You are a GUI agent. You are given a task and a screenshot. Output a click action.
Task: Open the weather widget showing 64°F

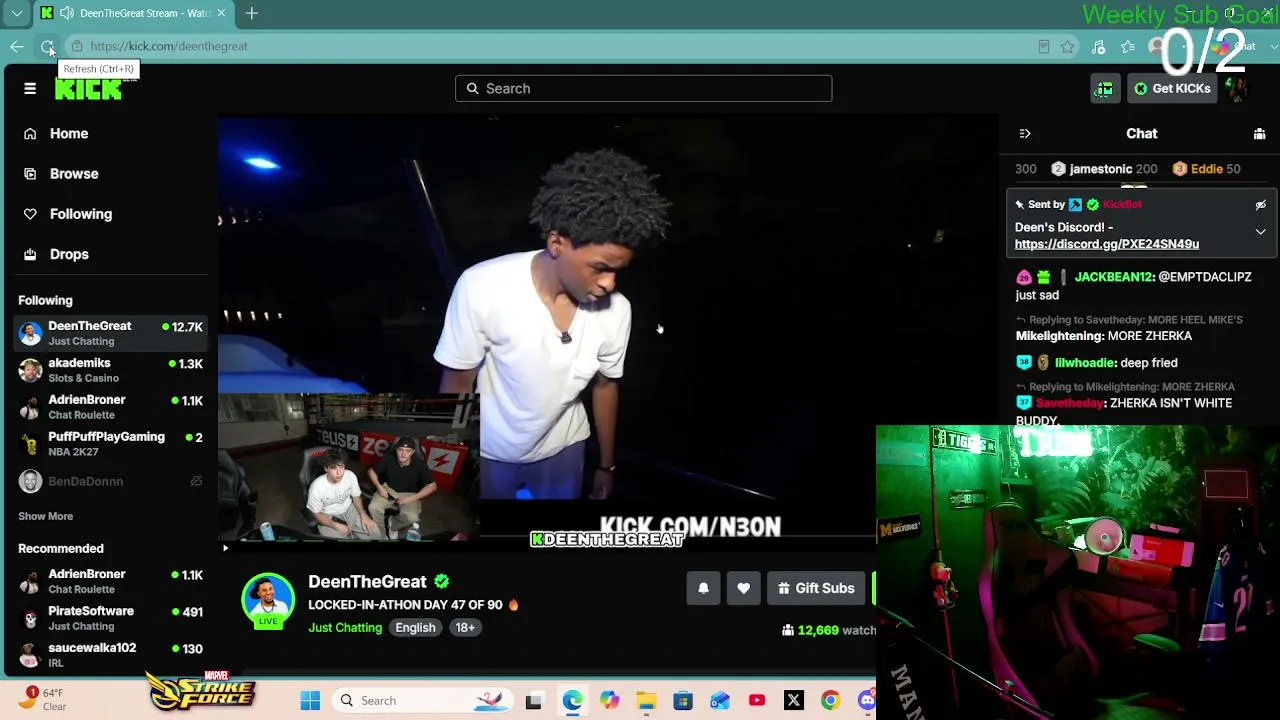point(44,699)
